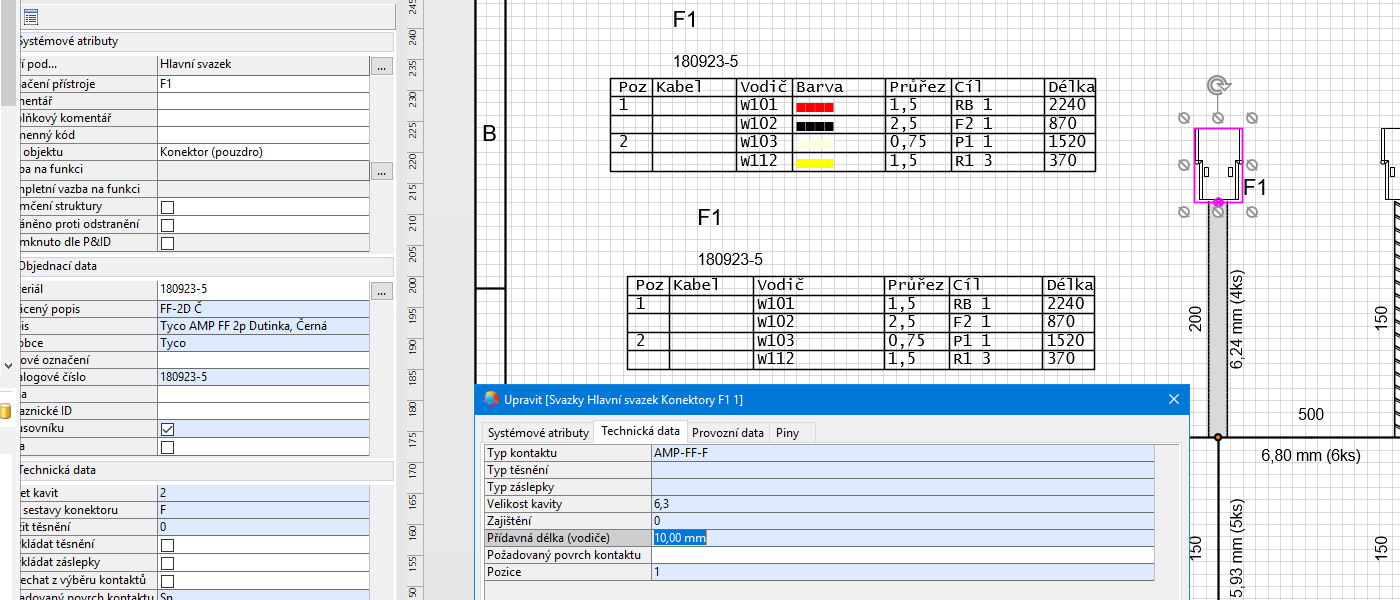
Task: Toggle the checked checkbox in Objednací data section
Action: click(167, 428)
